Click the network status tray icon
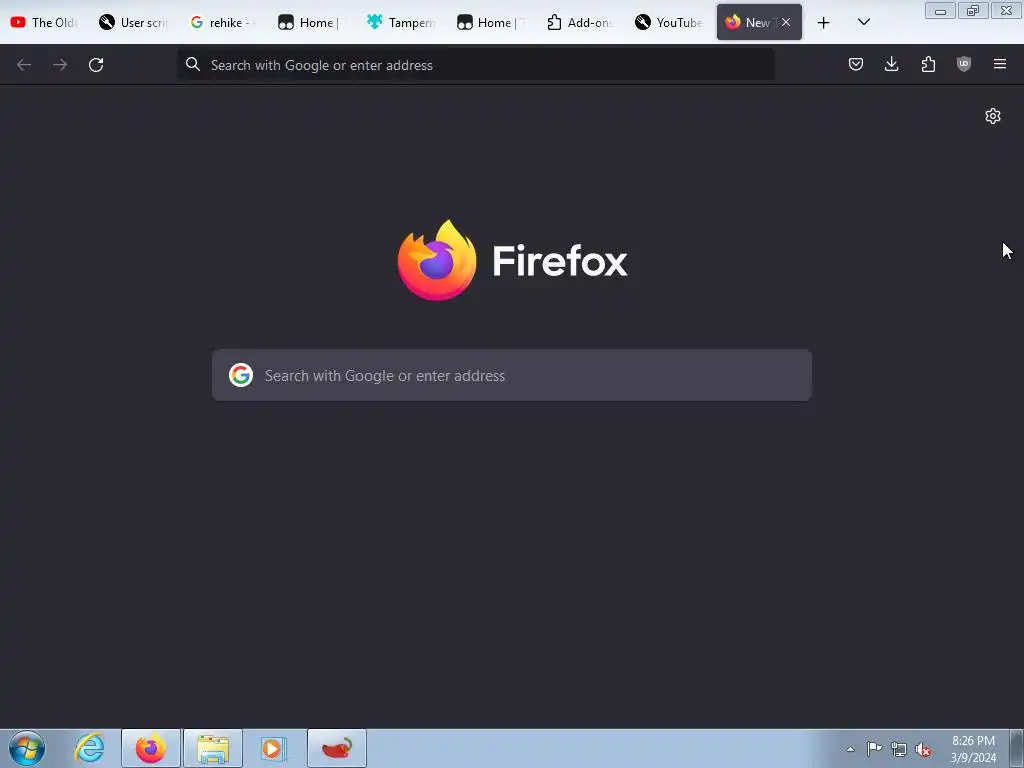The image size is (1024, 768). pos(899,749)
